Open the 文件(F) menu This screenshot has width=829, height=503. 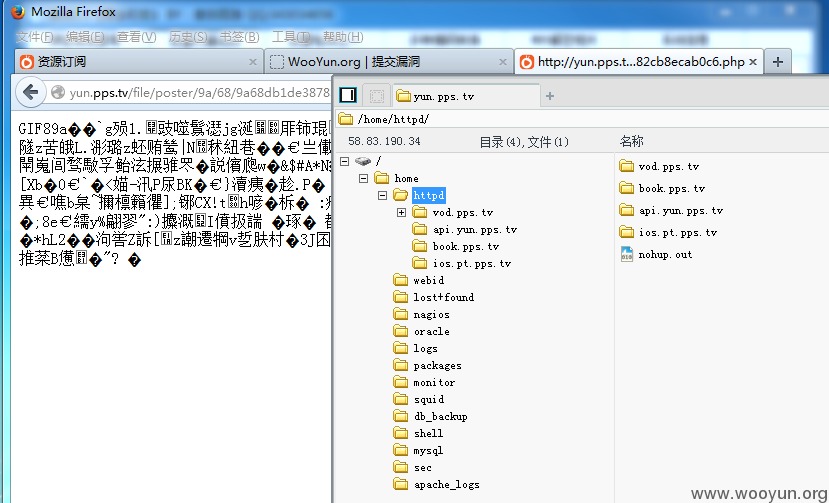coord(35,37)
